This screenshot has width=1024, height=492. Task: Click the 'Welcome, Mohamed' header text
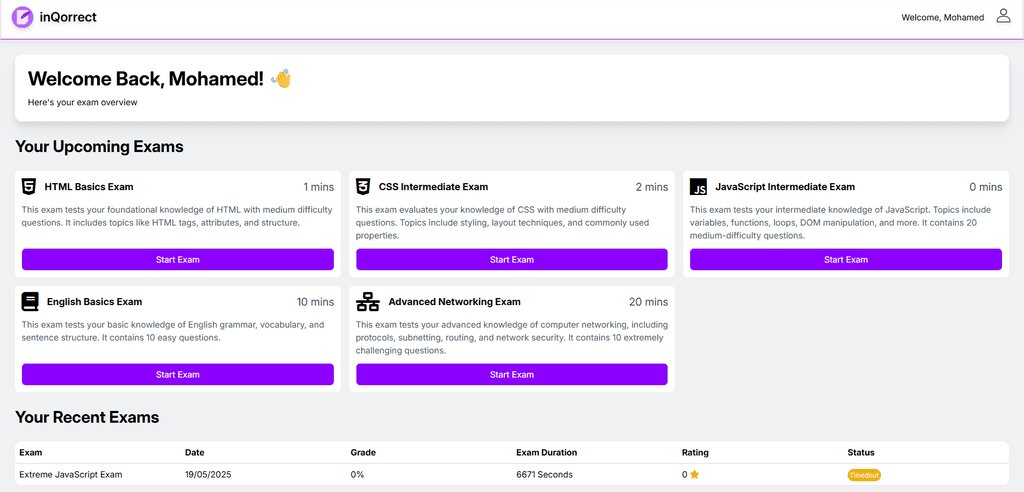tap(942, 18)
